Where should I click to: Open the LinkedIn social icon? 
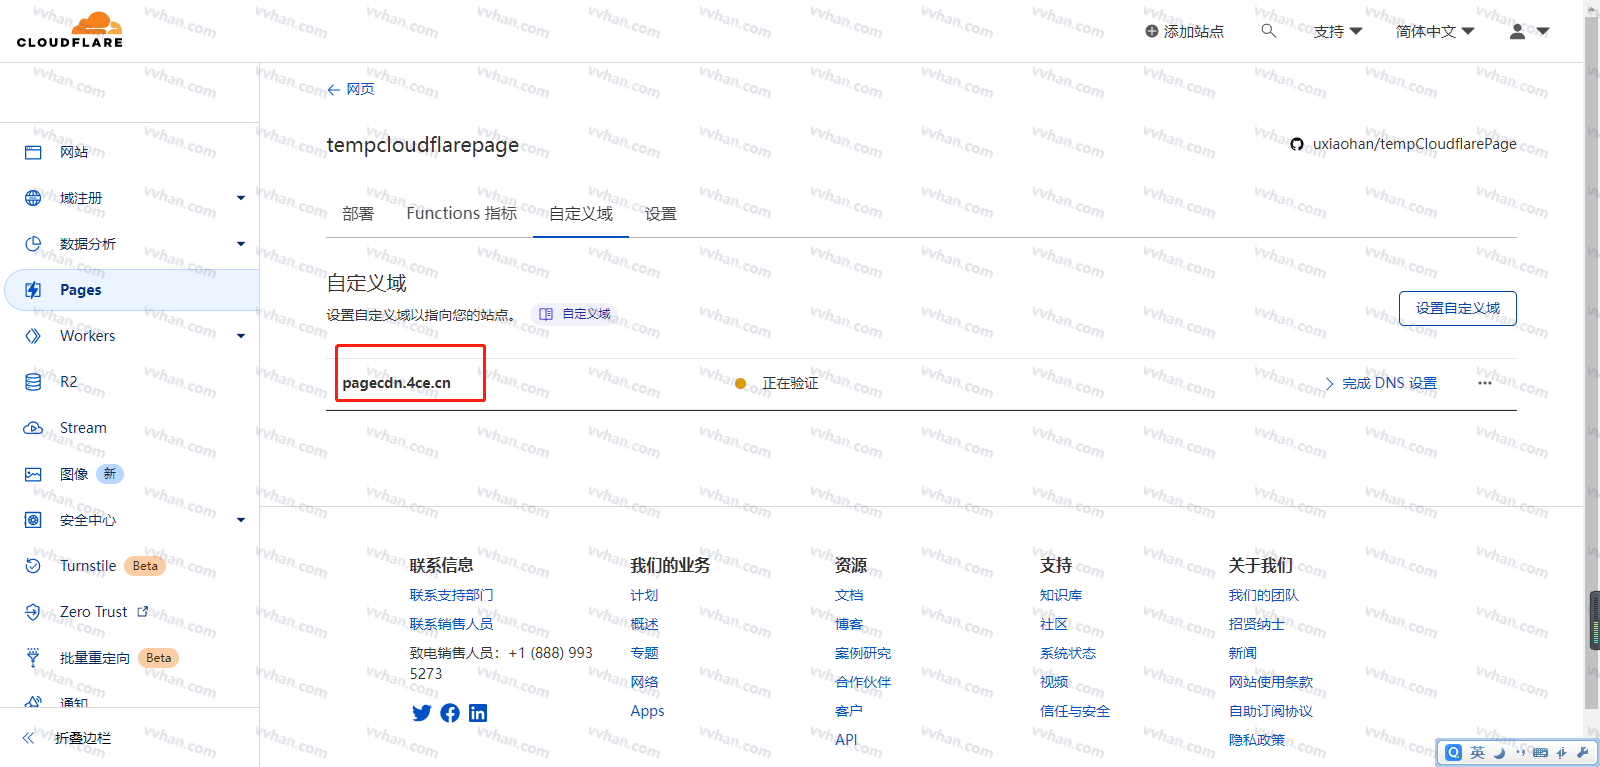478,713
